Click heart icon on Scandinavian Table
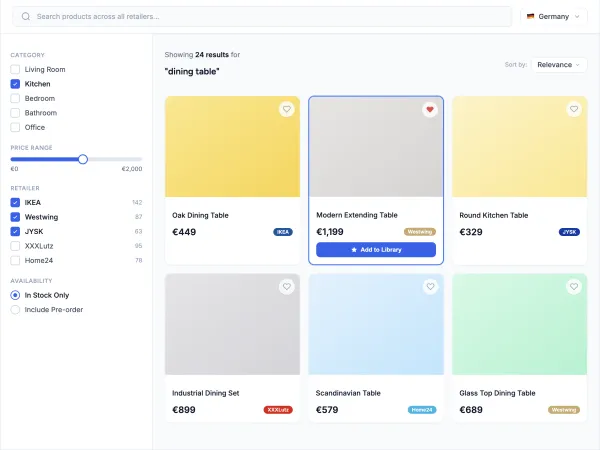The height and width of the screenshot is (450, 600). pos(430,287)
